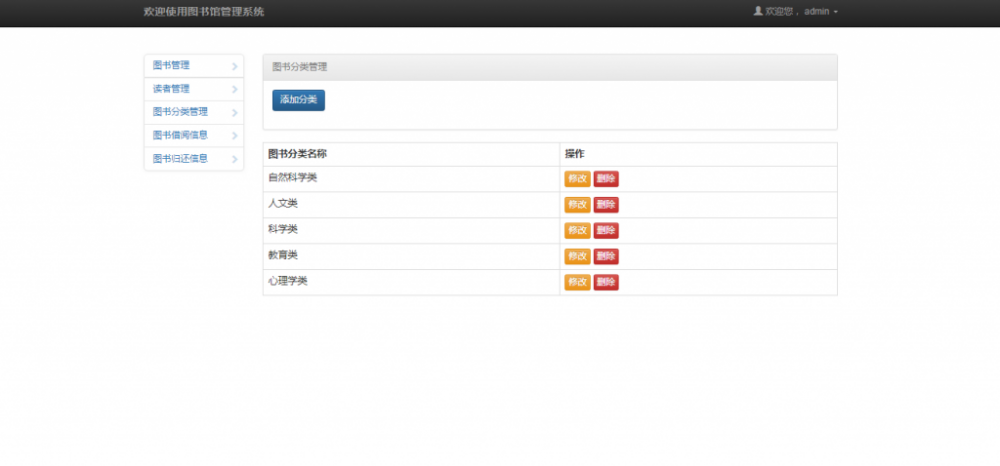
Task: Click the 图书分类管理 panel heading
Action: pos(550,68)
